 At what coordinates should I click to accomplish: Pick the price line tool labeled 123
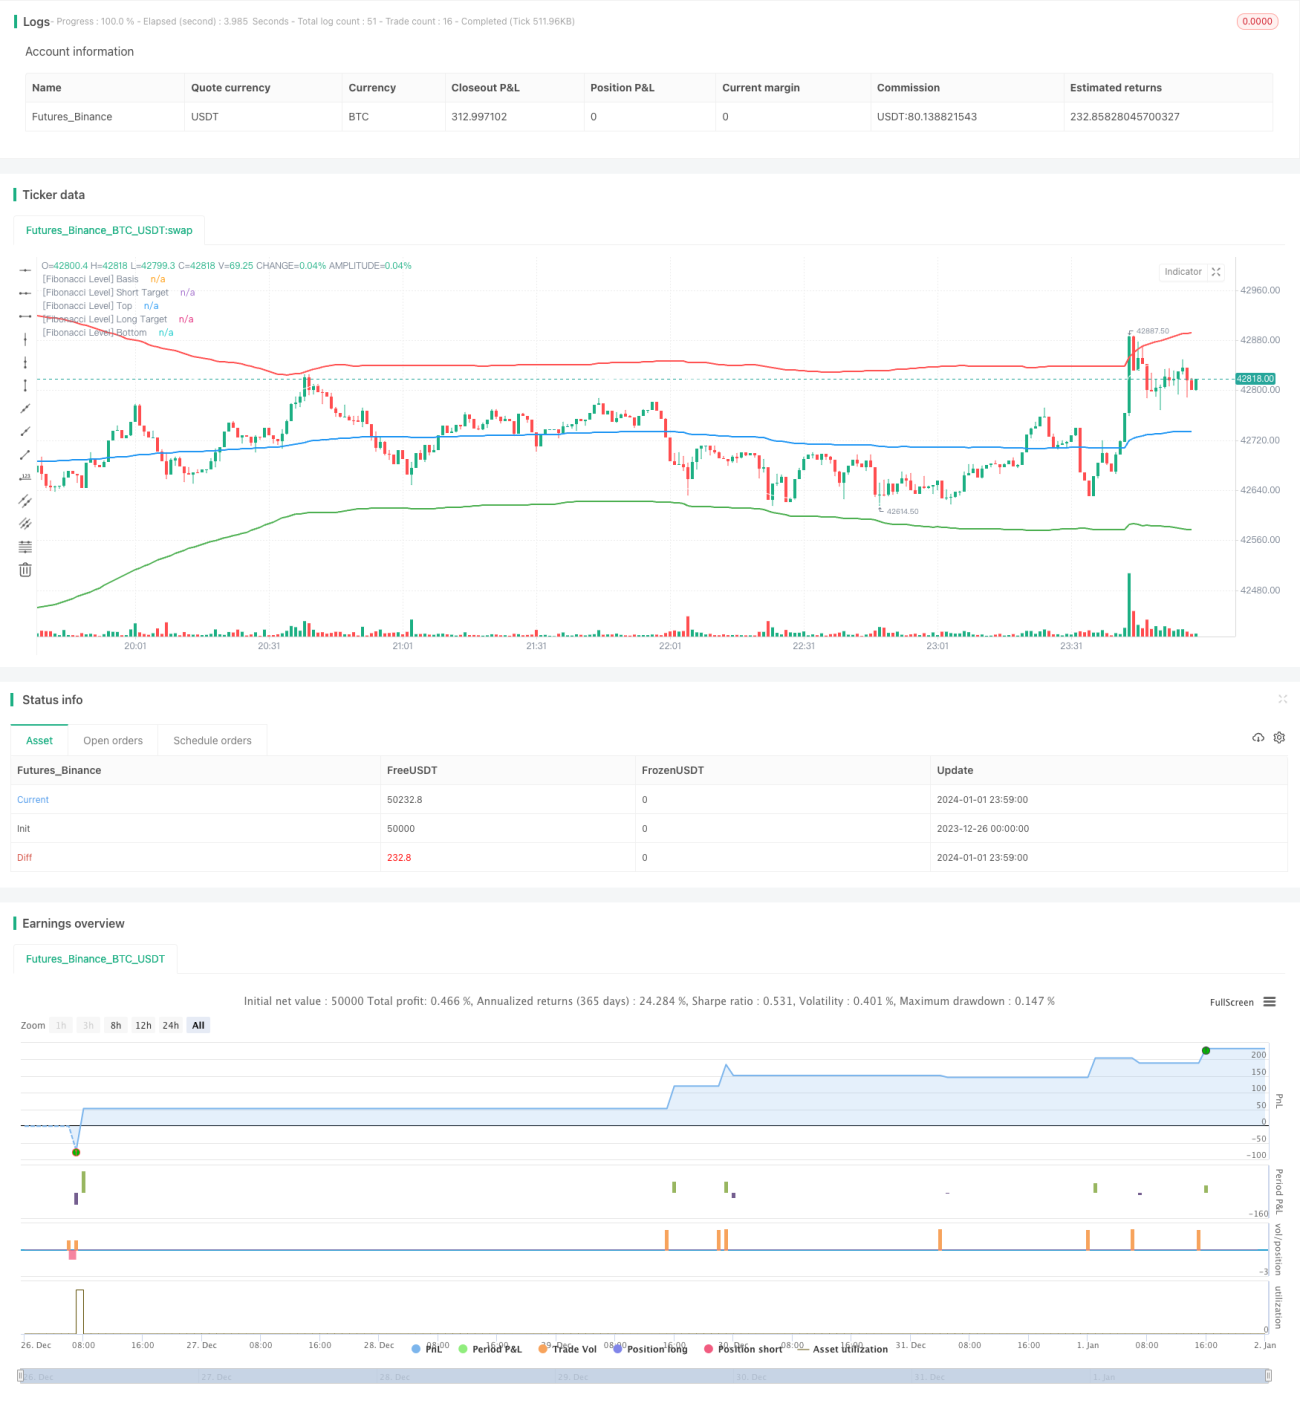click(25, 478)
